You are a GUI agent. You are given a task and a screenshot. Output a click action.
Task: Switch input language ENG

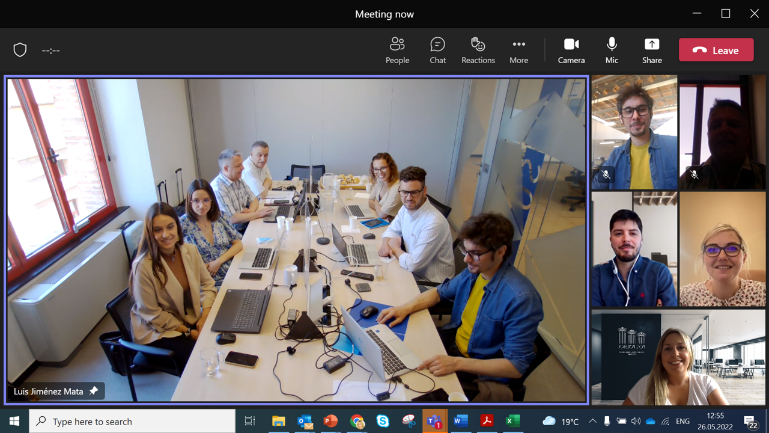(682, 421)
